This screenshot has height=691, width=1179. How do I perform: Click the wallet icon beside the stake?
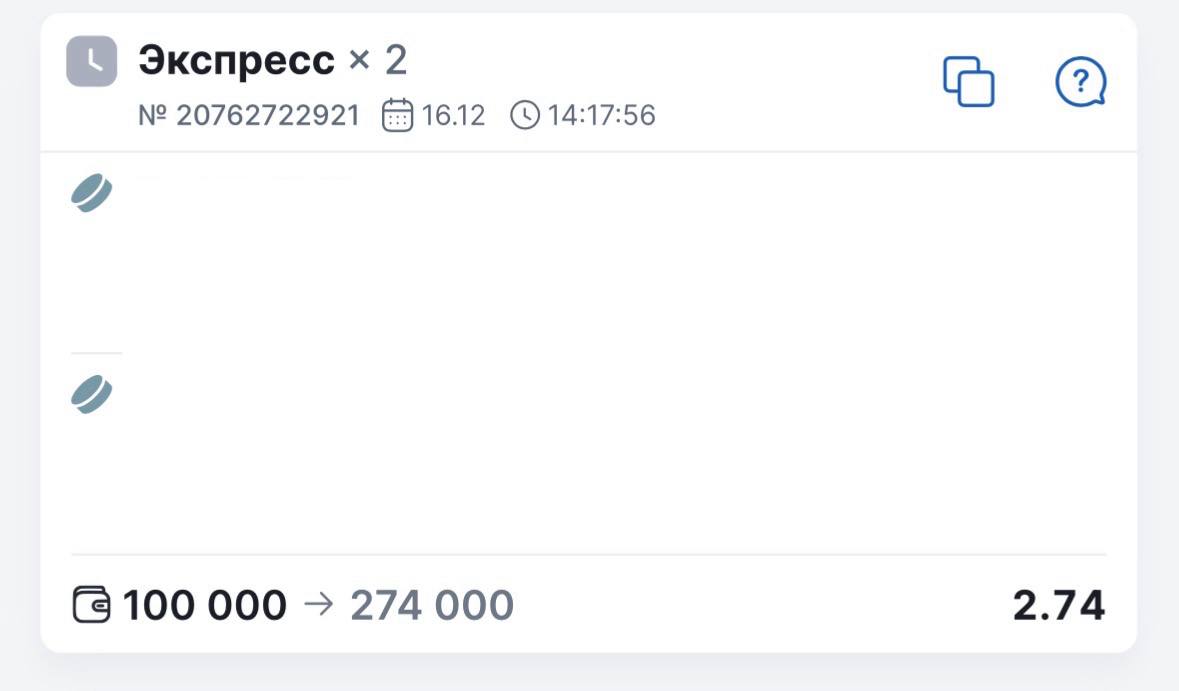(92, 605)
